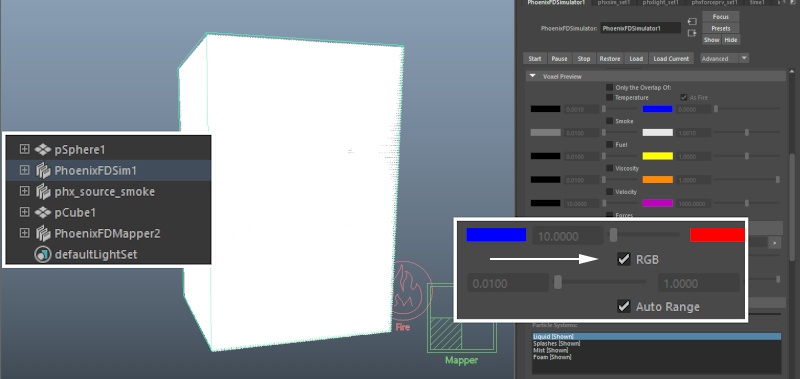Viewport: 800px width, 379px height.
Task: Collapse the Voxel Preview section
Action: (x=533, y=76)
